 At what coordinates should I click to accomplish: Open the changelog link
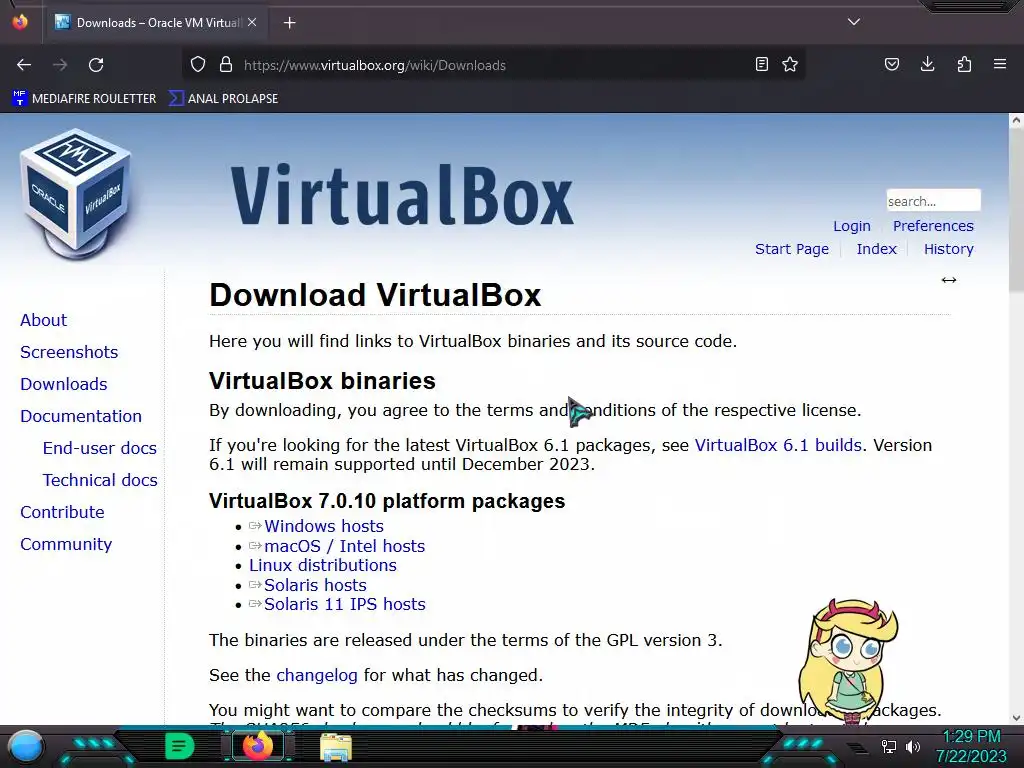[x=317, y=675]
